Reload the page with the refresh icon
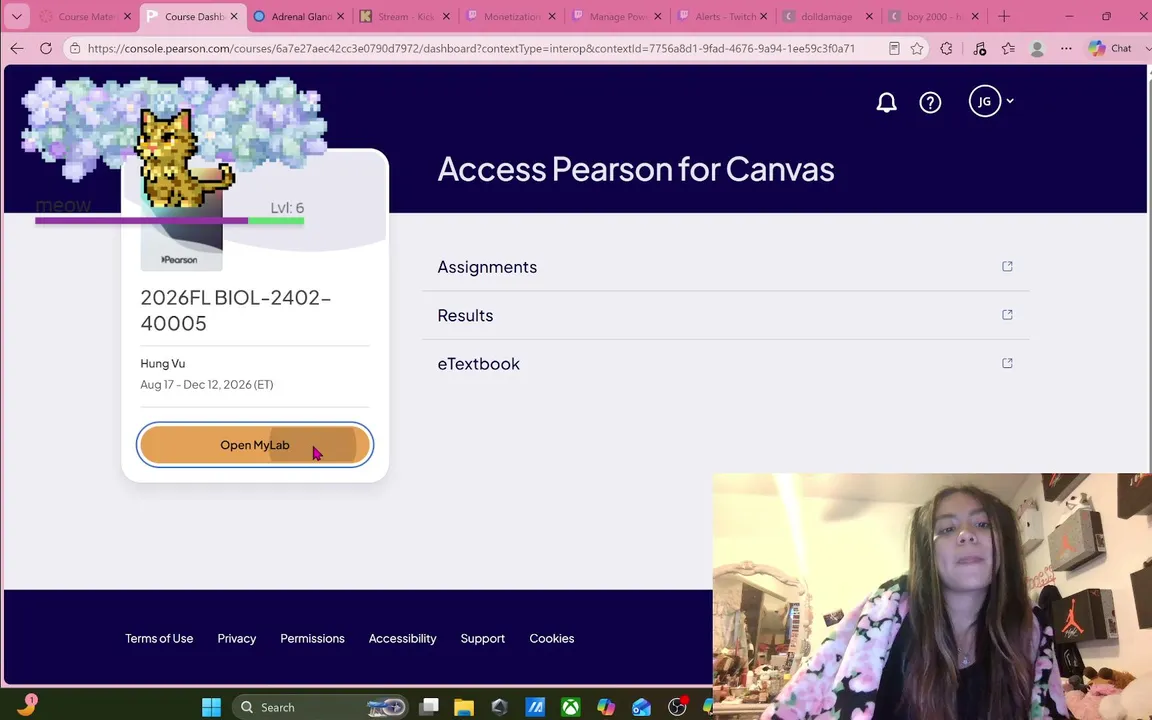Image resolution: width=1152 pixels, height=720 pixels. tap(46, 48)
